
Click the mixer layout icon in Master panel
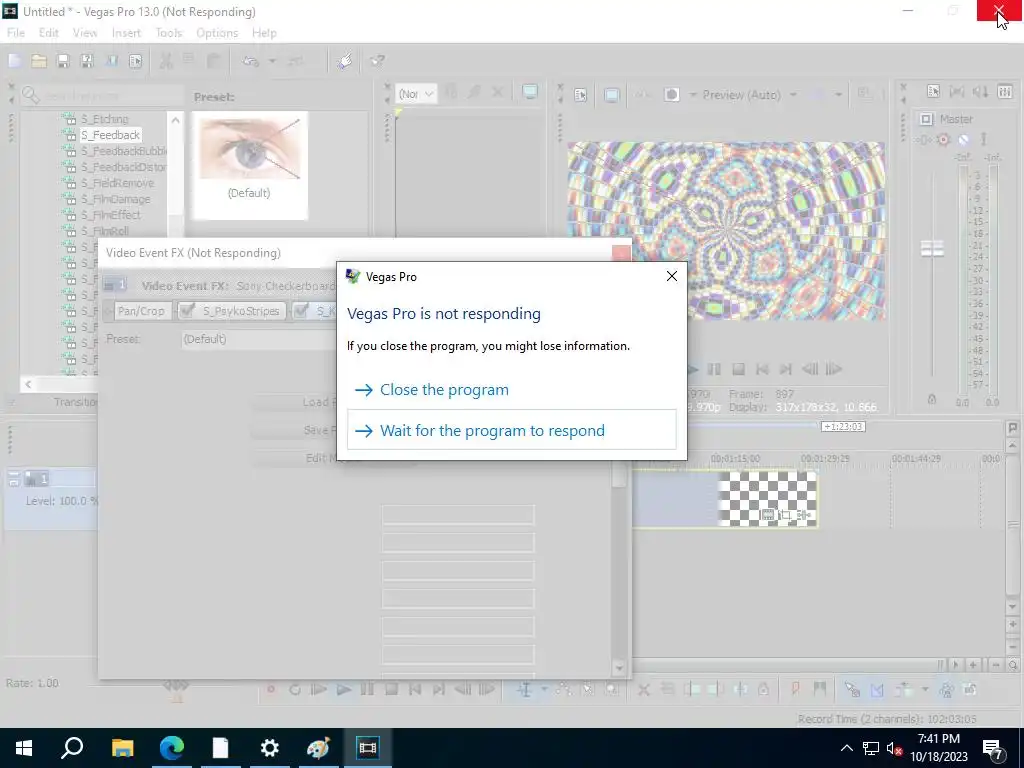pos(1005,91)
